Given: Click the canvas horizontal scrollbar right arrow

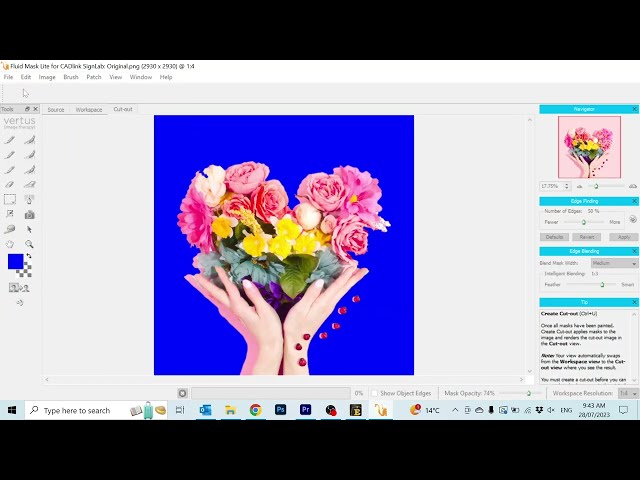Looking at the screenshot, I should [521, 380].
